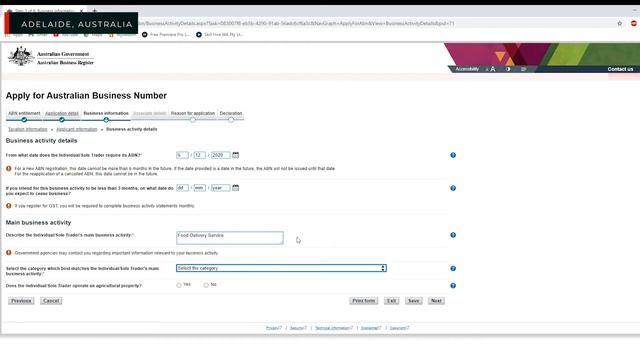
Task: Click the Food Delivery Service text area
Action: point(230,238)
